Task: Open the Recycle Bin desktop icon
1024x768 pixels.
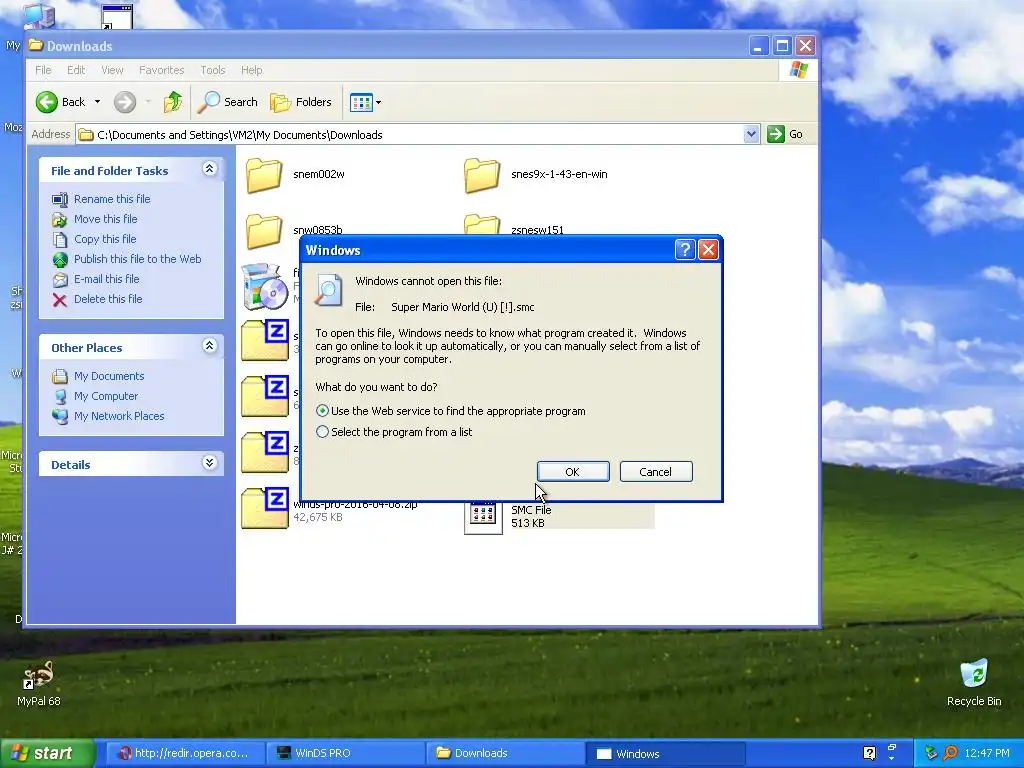Action: (x=974, y=683)
